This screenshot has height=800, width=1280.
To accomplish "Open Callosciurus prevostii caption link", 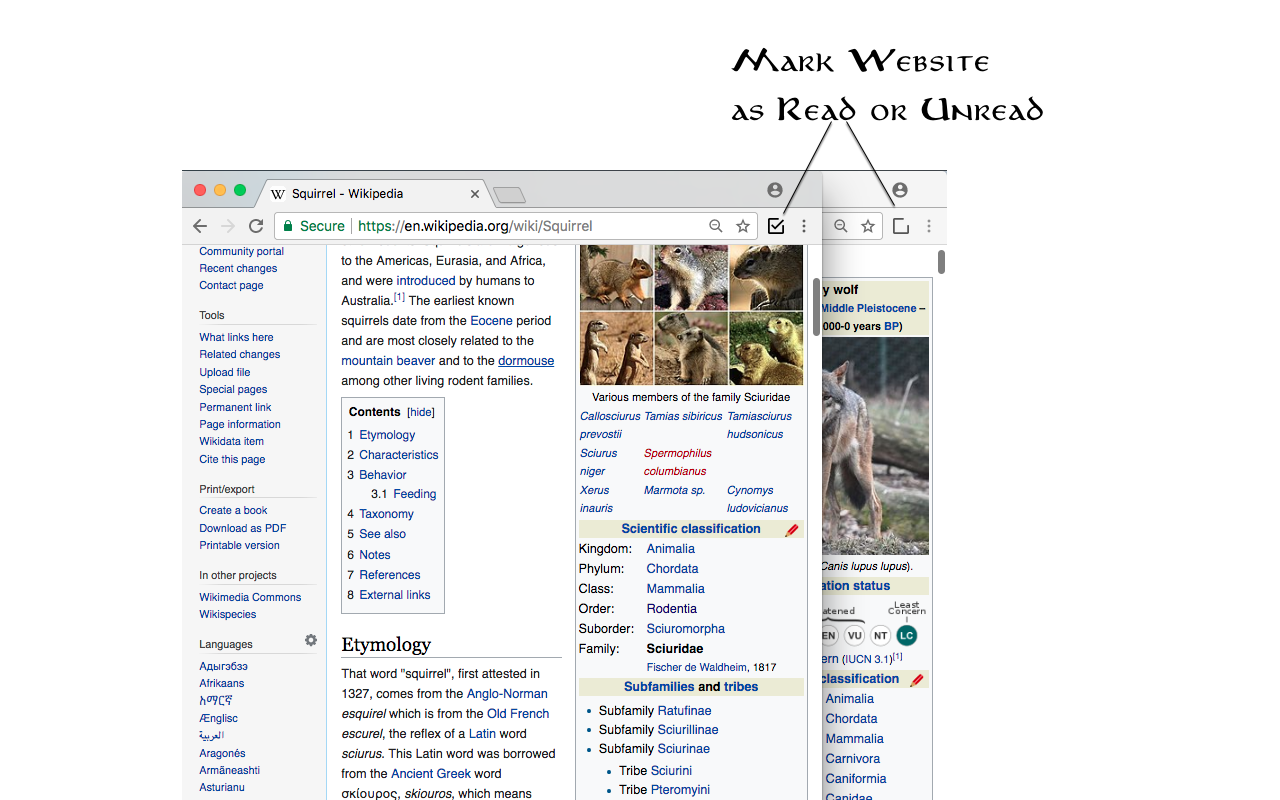I will point(608,425).
